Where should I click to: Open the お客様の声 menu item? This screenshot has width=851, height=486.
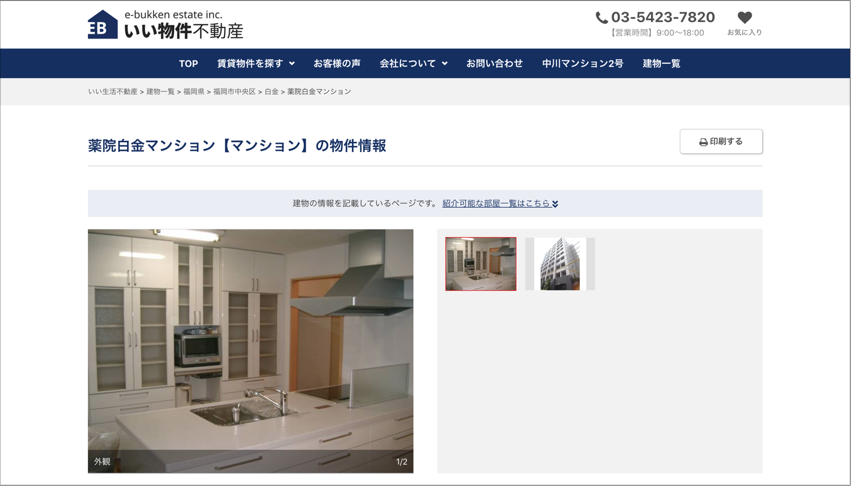point(337,63)
